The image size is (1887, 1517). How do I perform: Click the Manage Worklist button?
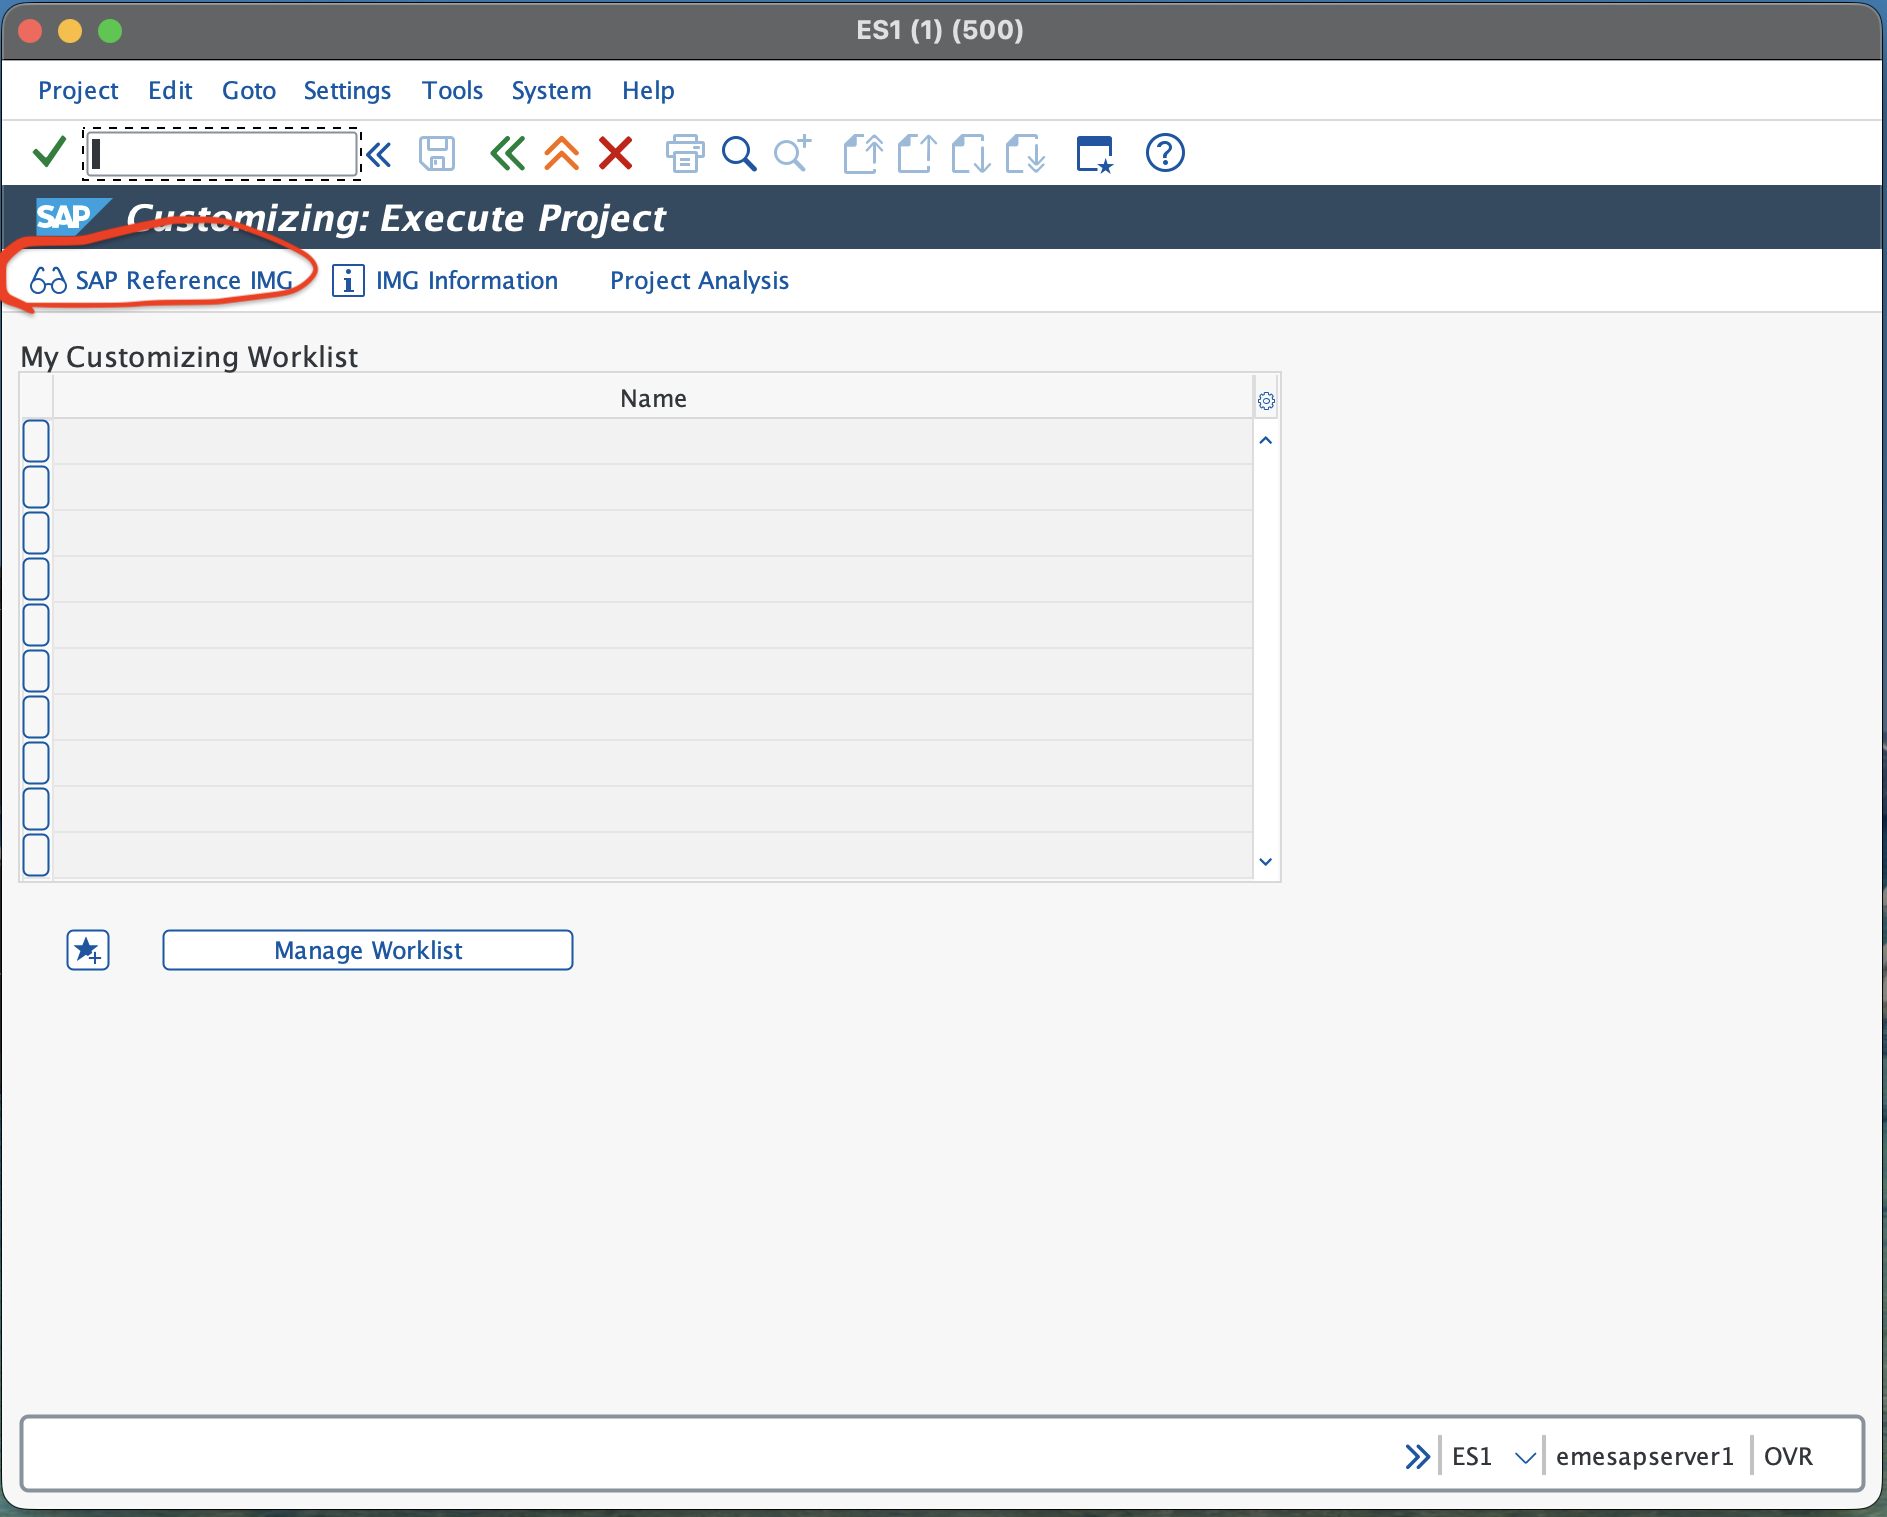point(368,950)
